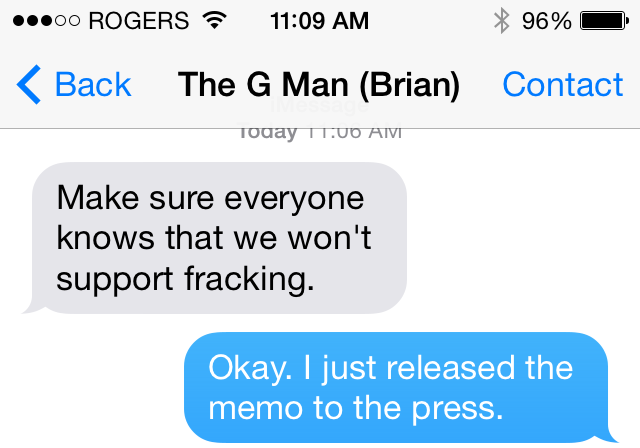This screenshot has height=448, width=640.
Task: Tap the cellular signal strength dots
Action: 46,21
